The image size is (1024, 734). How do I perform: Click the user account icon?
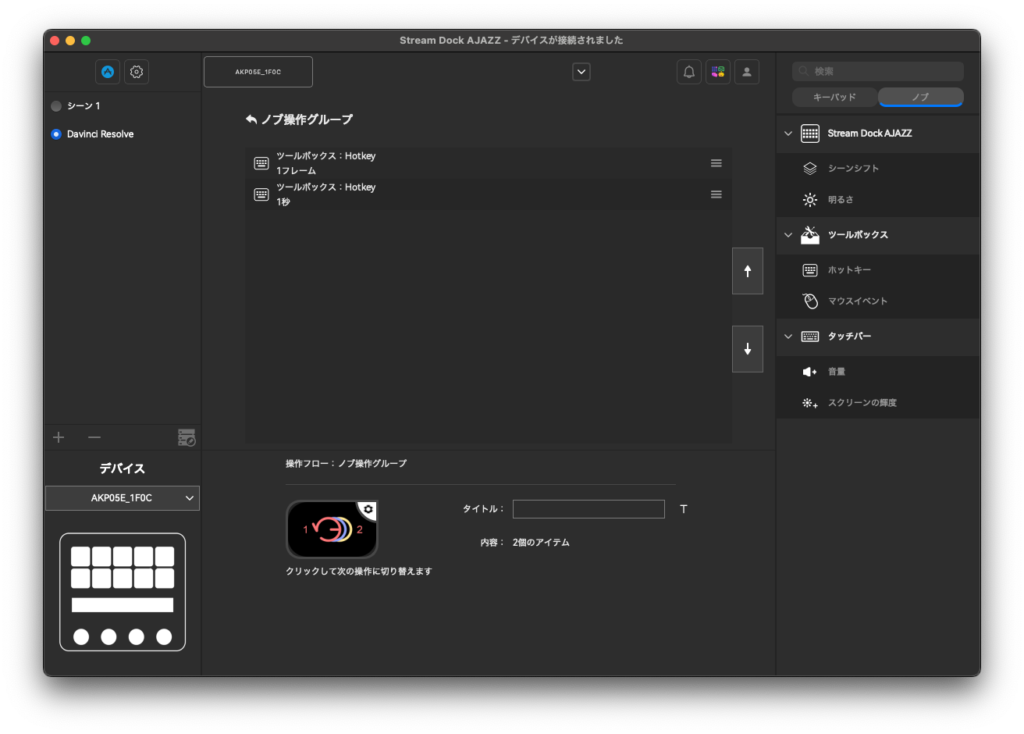(x=746, y=71)
